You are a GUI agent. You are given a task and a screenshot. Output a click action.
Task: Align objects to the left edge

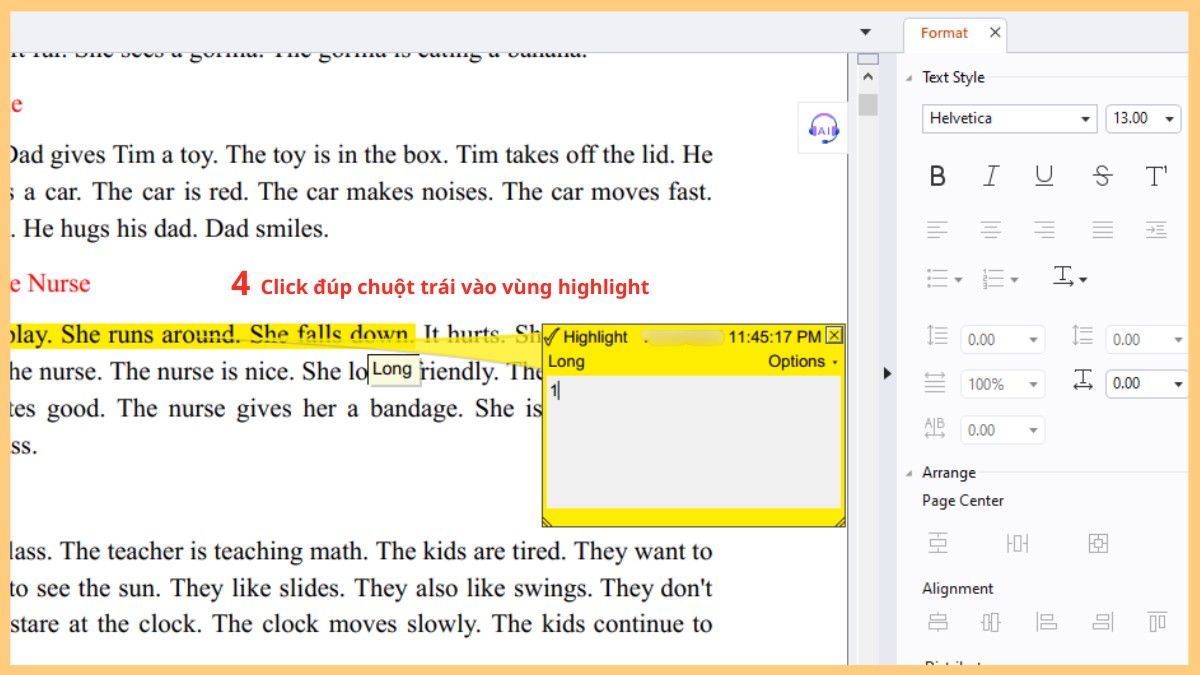coord(1047,622)
